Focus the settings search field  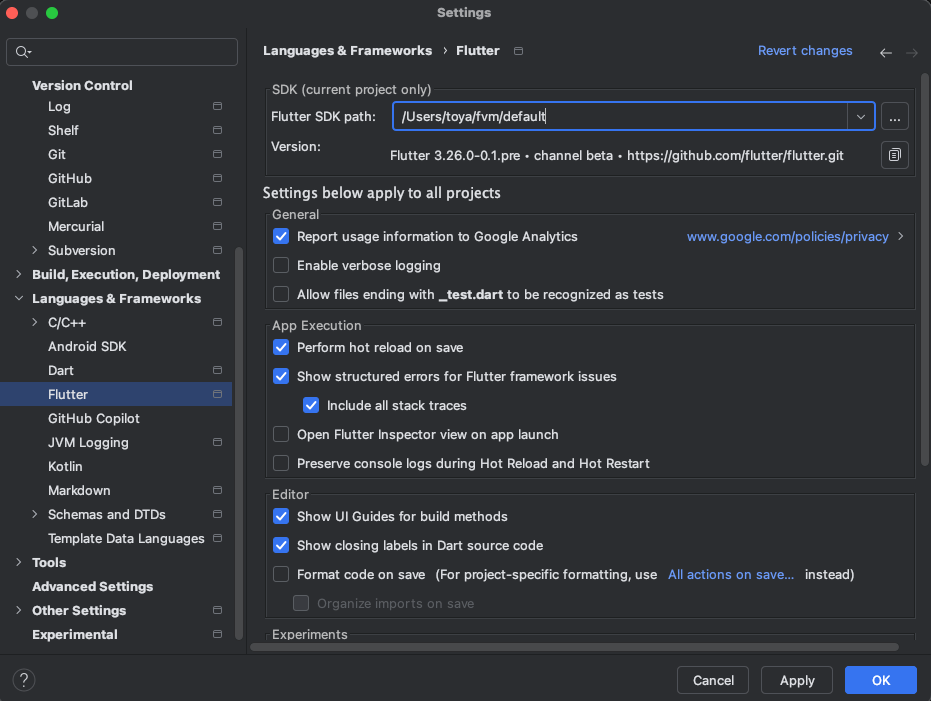(x=122, y=52)
